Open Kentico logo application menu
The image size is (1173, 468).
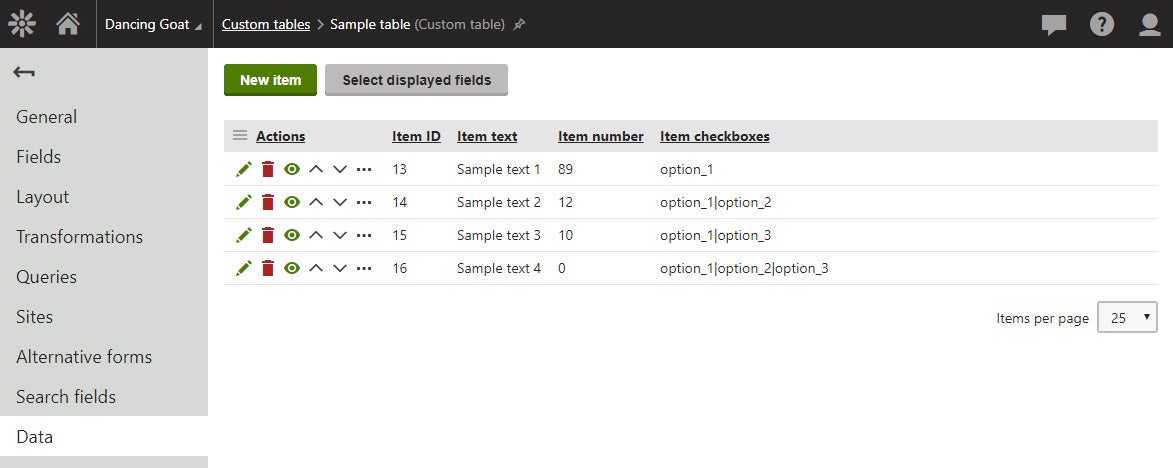click(x=22, y=24)
